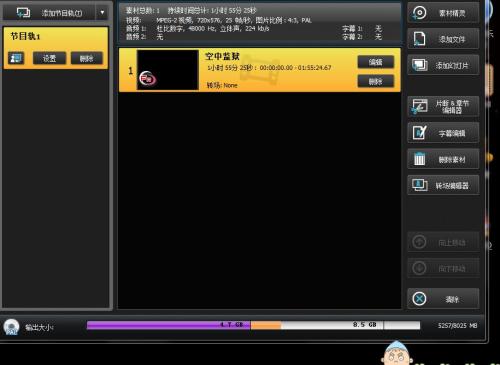
Task: Click the 添加节目轨 add track button
Action: tap(49, 13)
